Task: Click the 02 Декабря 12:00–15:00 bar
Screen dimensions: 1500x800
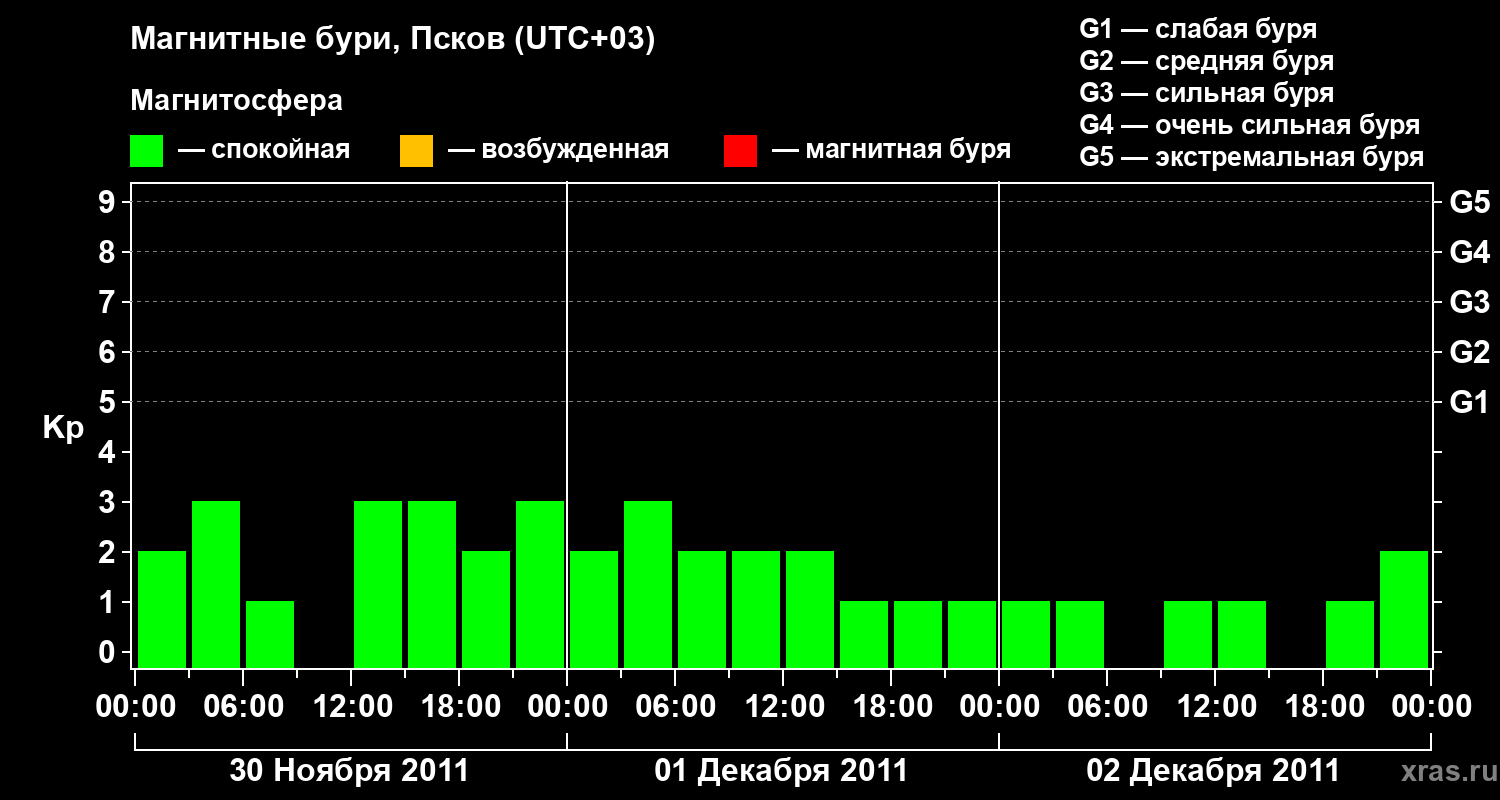Action: tap(1242, 634)
